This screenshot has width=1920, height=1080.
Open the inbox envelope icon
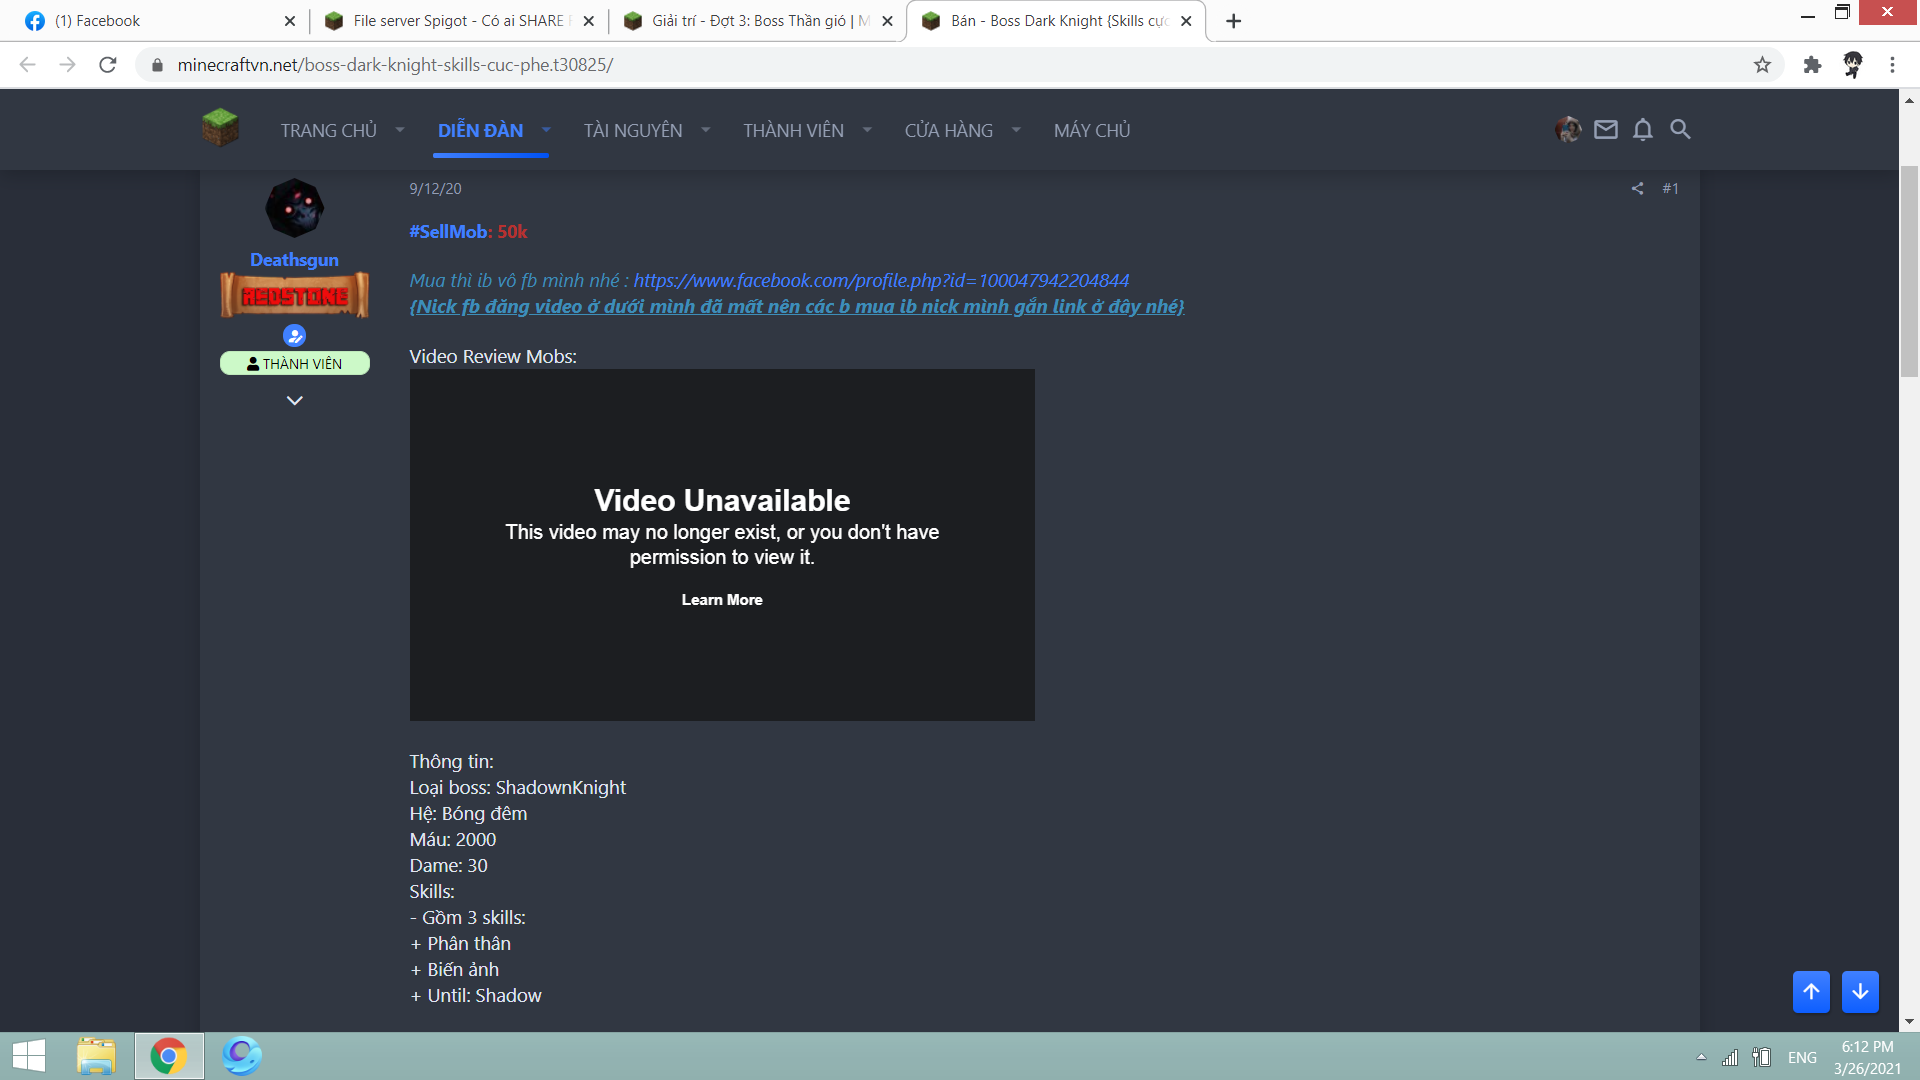1605,130
